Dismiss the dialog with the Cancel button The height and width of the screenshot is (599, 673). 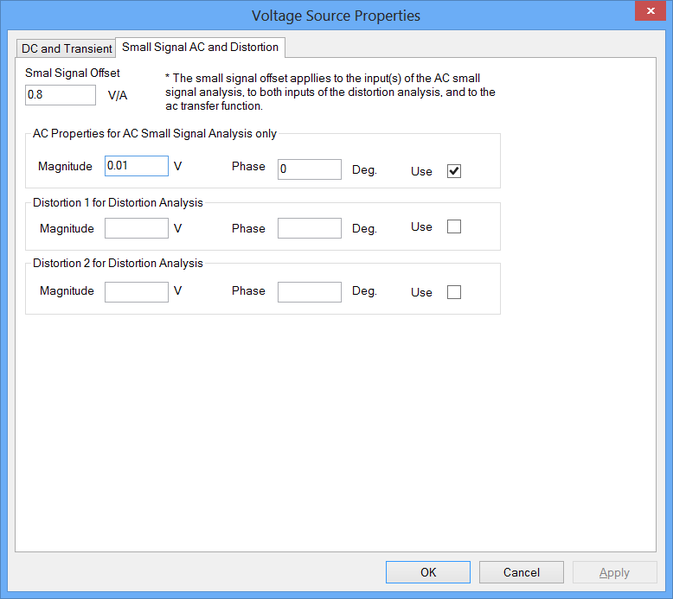(521, 572)
